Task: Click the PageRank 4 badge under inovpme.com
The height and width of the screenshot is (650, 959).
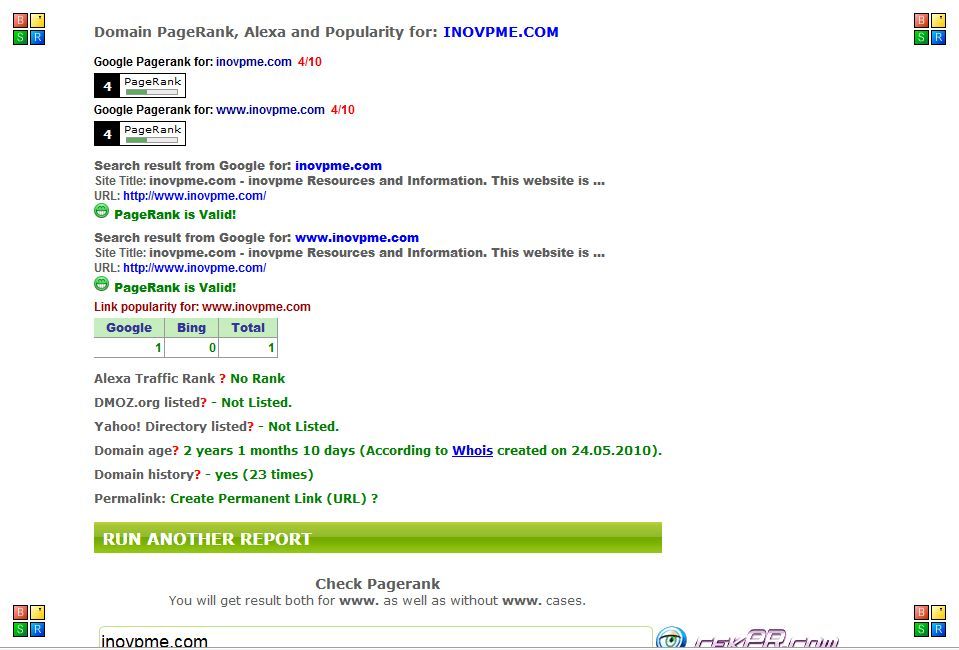Action: [139, 86]
